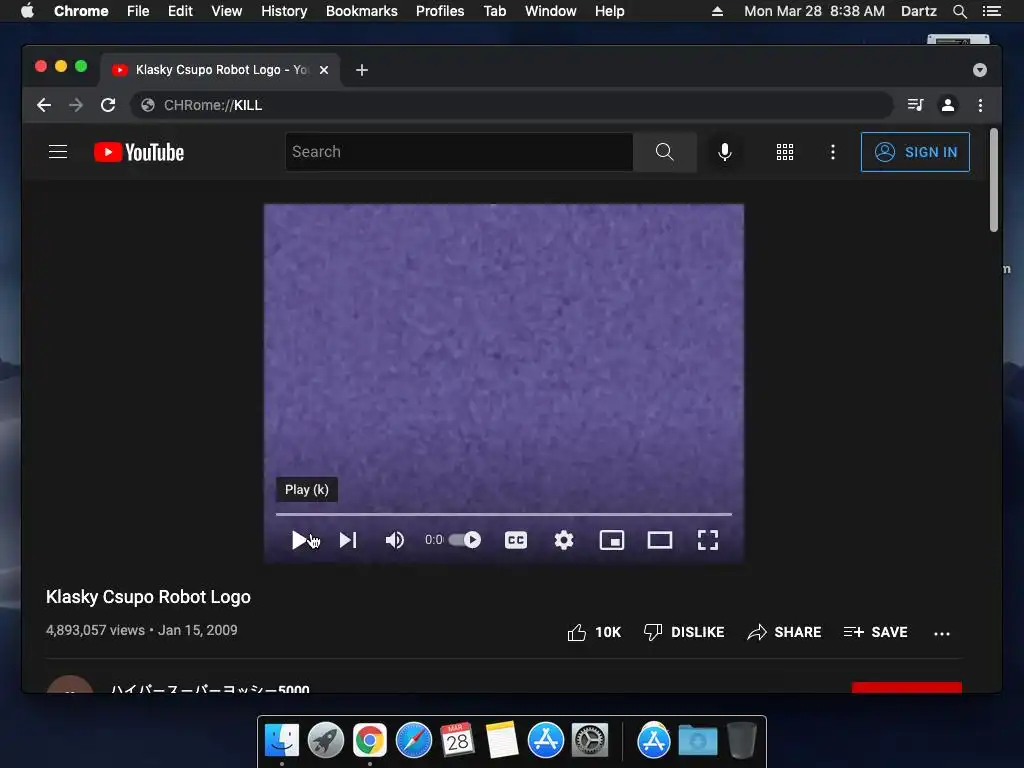Open the File menu
Viewport: 1024px width, 768px height.
point(138,11)
